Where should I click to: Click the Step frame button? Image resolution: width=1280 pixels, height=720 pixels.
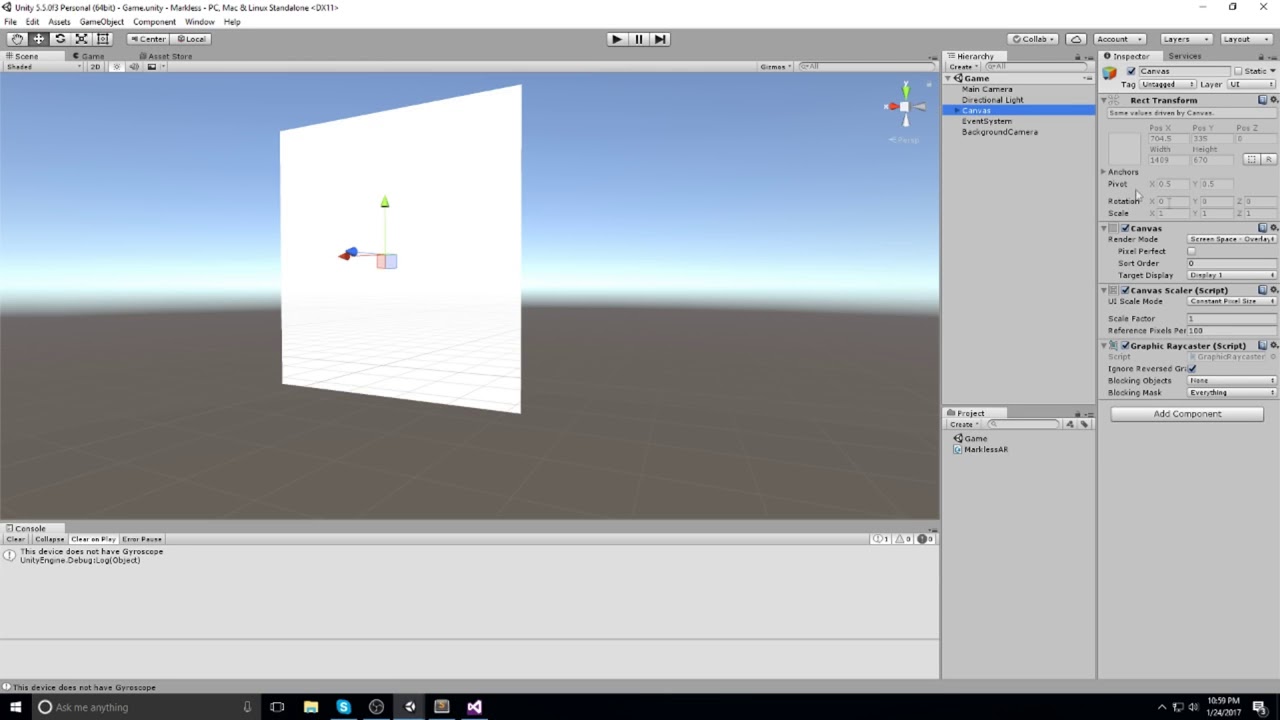[x=660, y=39]
